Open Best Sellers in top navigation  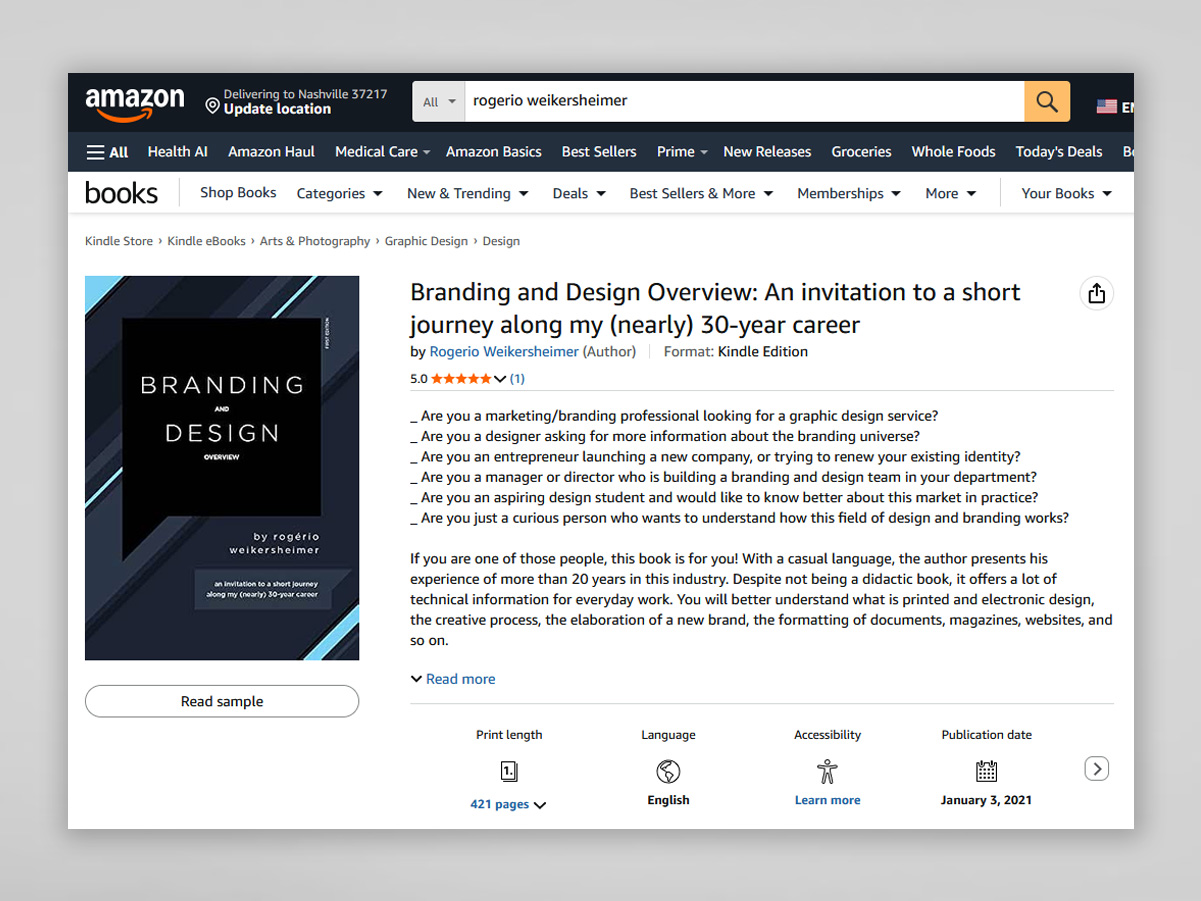pyautogui.click(x=599, y=152)
